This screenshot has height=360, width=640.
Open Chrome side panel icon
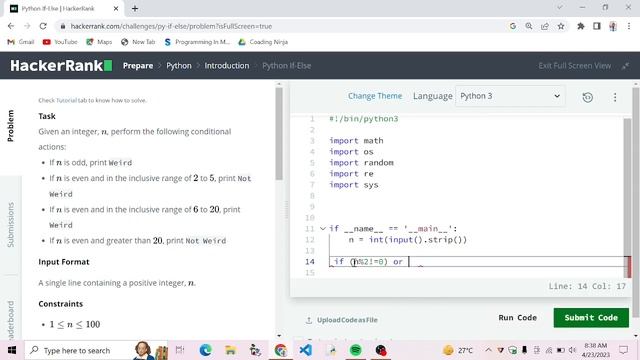(597, 26)
